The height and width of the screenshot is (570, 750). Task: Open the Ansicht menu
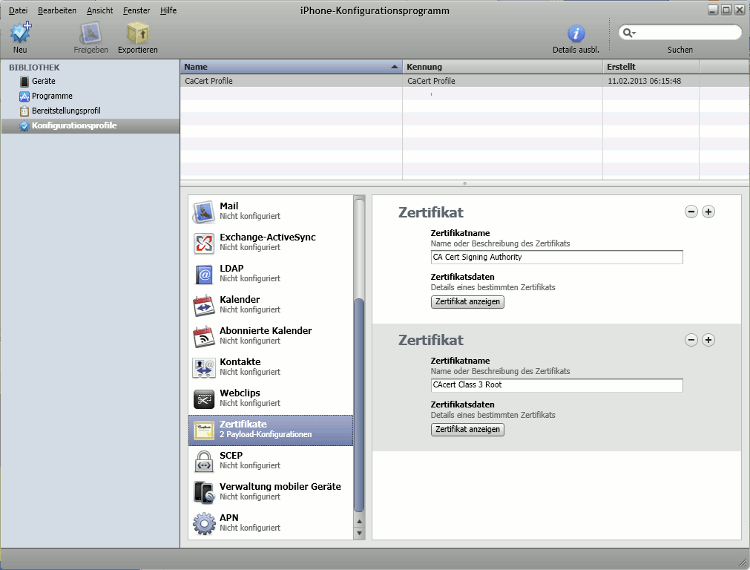(100, 9)
